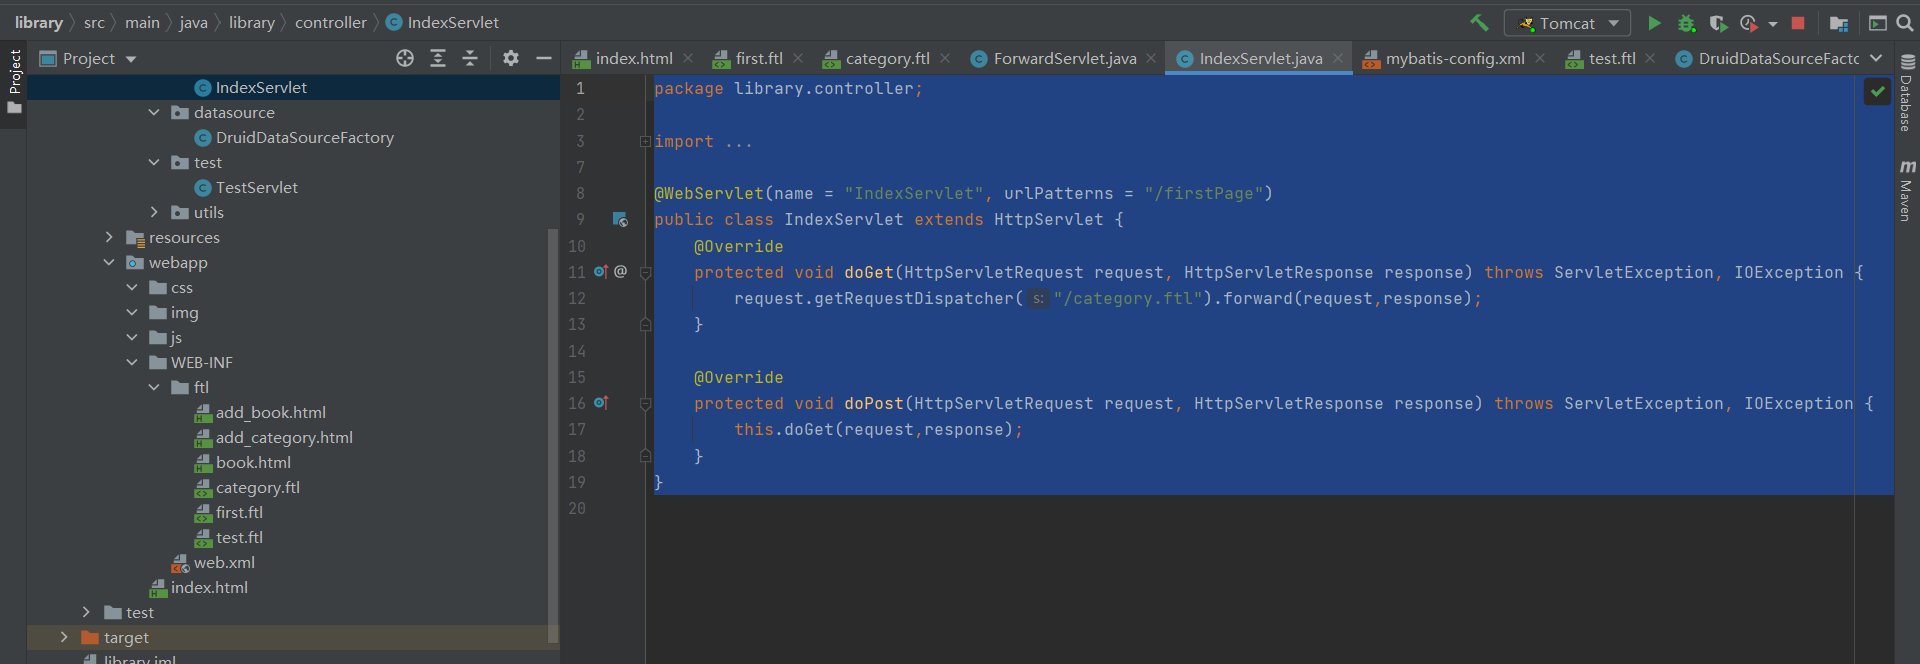Close the index.html tab
This screenshot has height=664, width=1920.
pos(690,58)
